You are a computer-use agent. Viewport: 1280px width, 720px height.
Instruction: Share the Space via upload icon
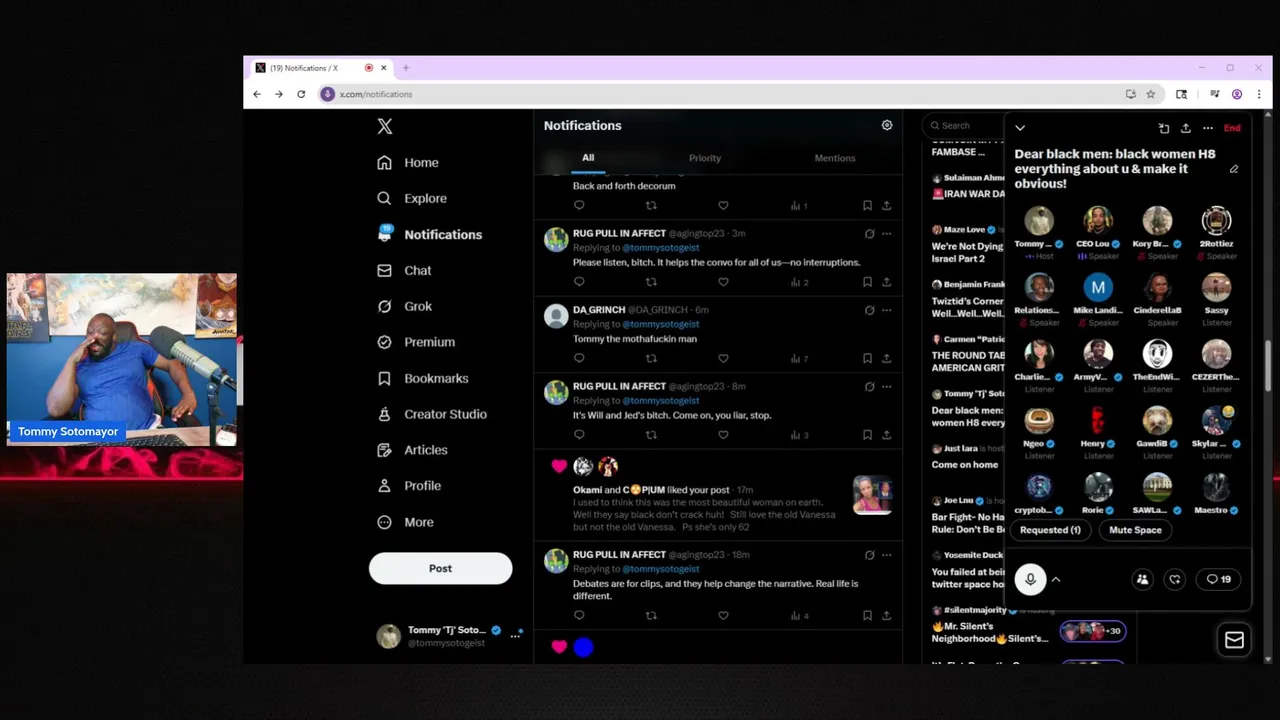[1186, 128]
